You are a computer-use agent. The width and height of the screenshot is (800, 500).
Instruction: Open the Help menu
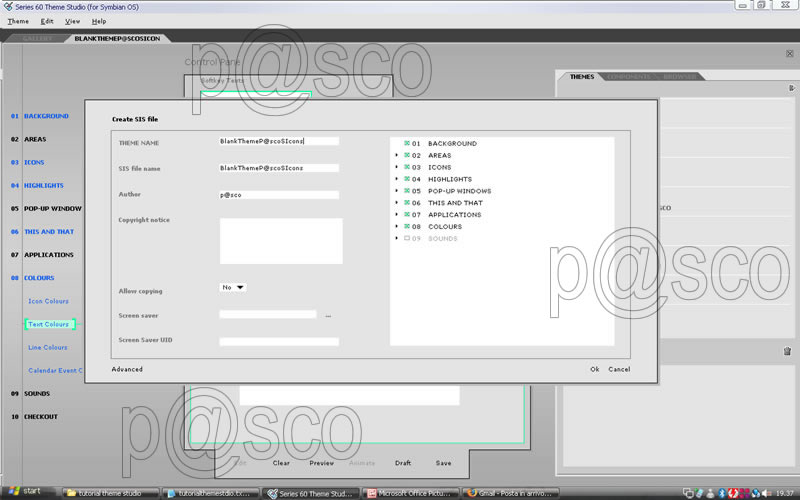click(99, 21)
